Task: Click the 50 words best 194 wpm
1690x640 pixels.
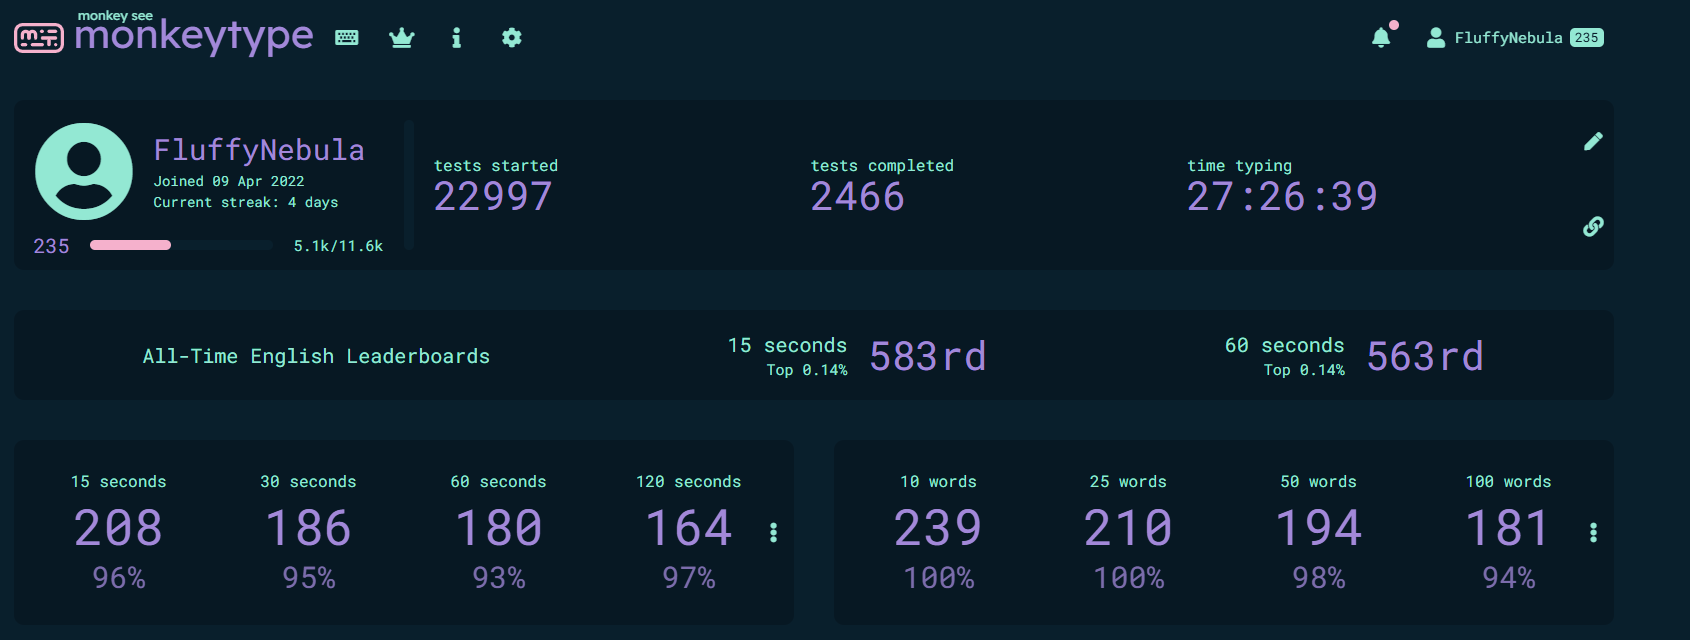Action: 1318,528
